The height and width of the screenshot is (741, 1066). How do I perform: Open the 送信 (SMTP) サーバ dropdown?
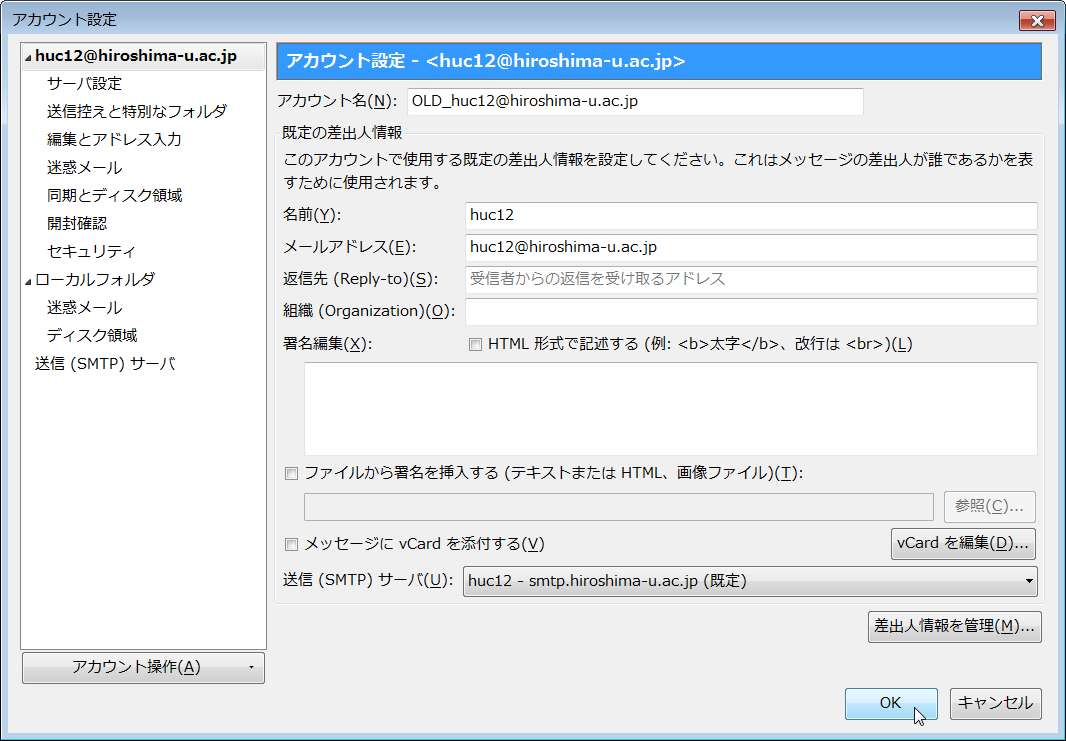pyautogui.click(x=750, y=581)
